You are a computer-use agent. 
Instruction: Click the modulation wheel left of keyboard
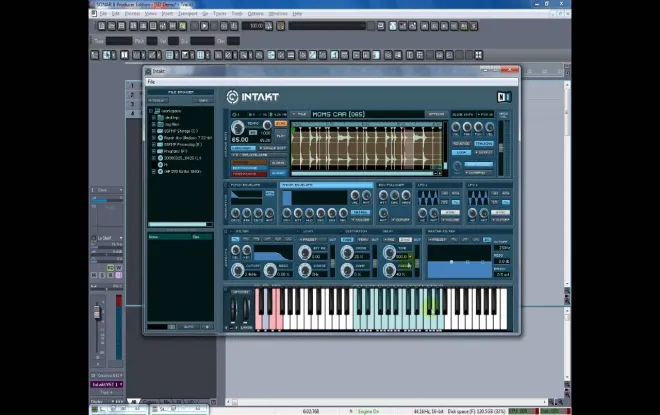tap(245, 311)
